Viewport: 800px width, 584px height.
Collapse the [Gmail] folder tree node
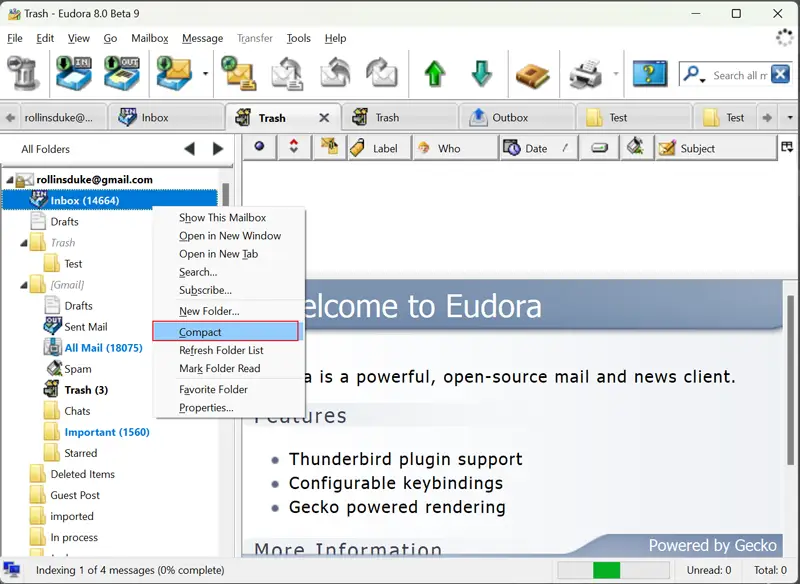[23, 285]
